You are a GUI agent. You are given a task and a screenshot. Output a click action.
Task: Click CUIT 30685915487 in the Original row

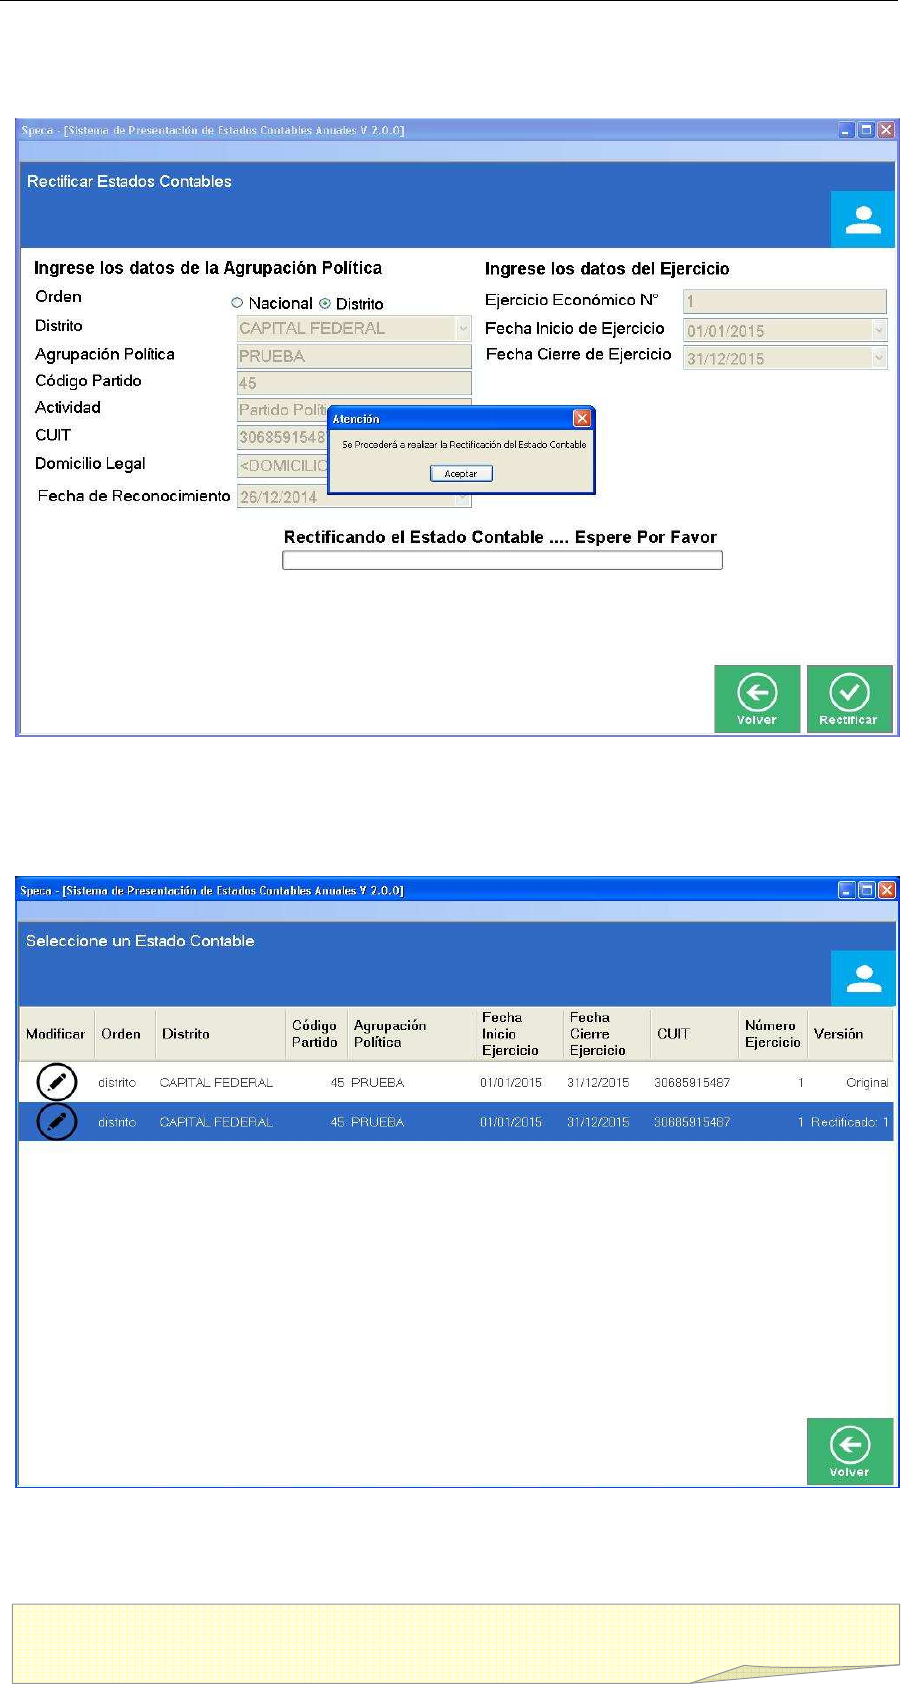click(692, 1083)
